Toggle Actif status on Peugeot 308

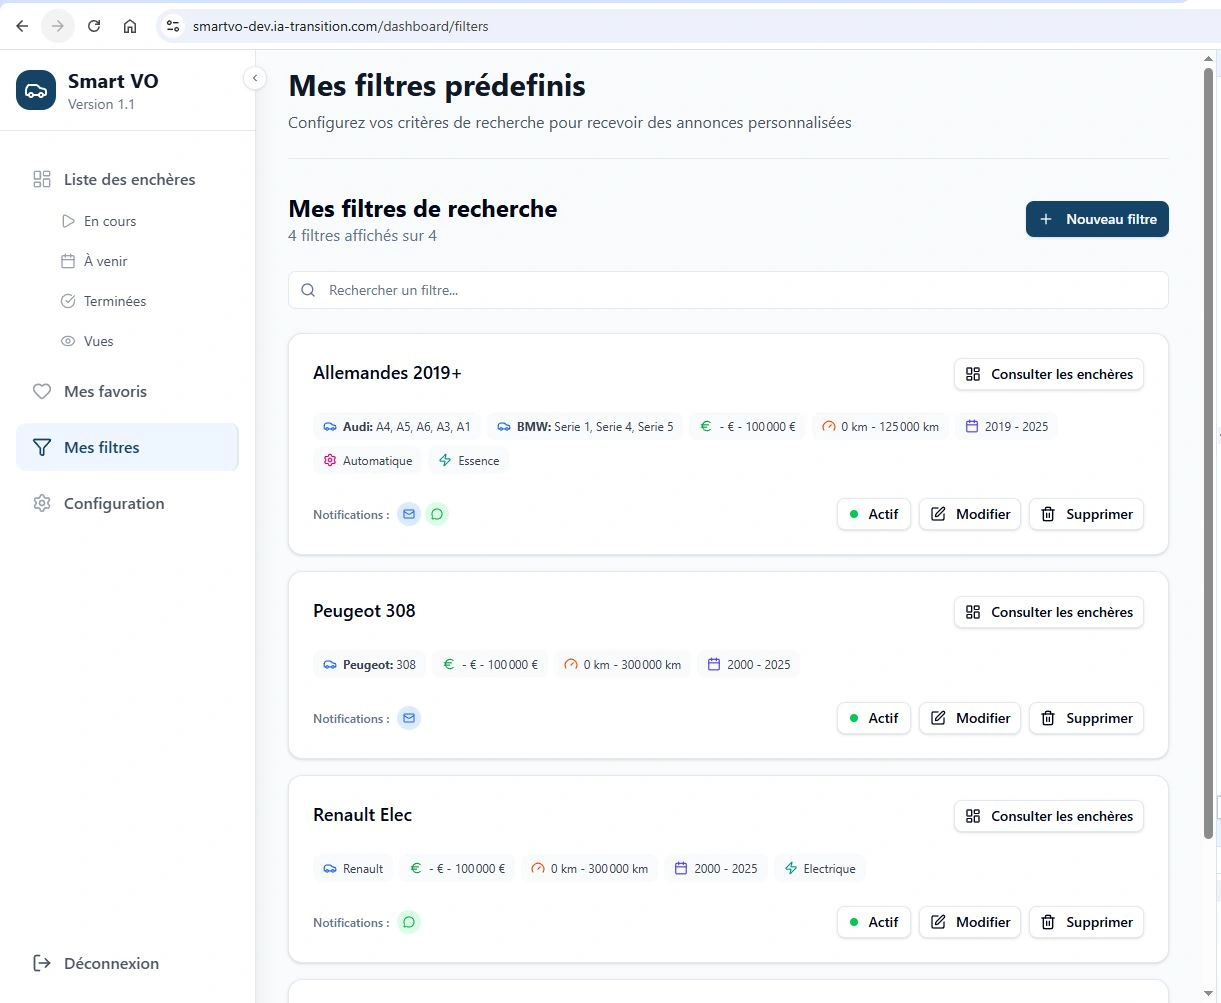[x=874, y=718]
